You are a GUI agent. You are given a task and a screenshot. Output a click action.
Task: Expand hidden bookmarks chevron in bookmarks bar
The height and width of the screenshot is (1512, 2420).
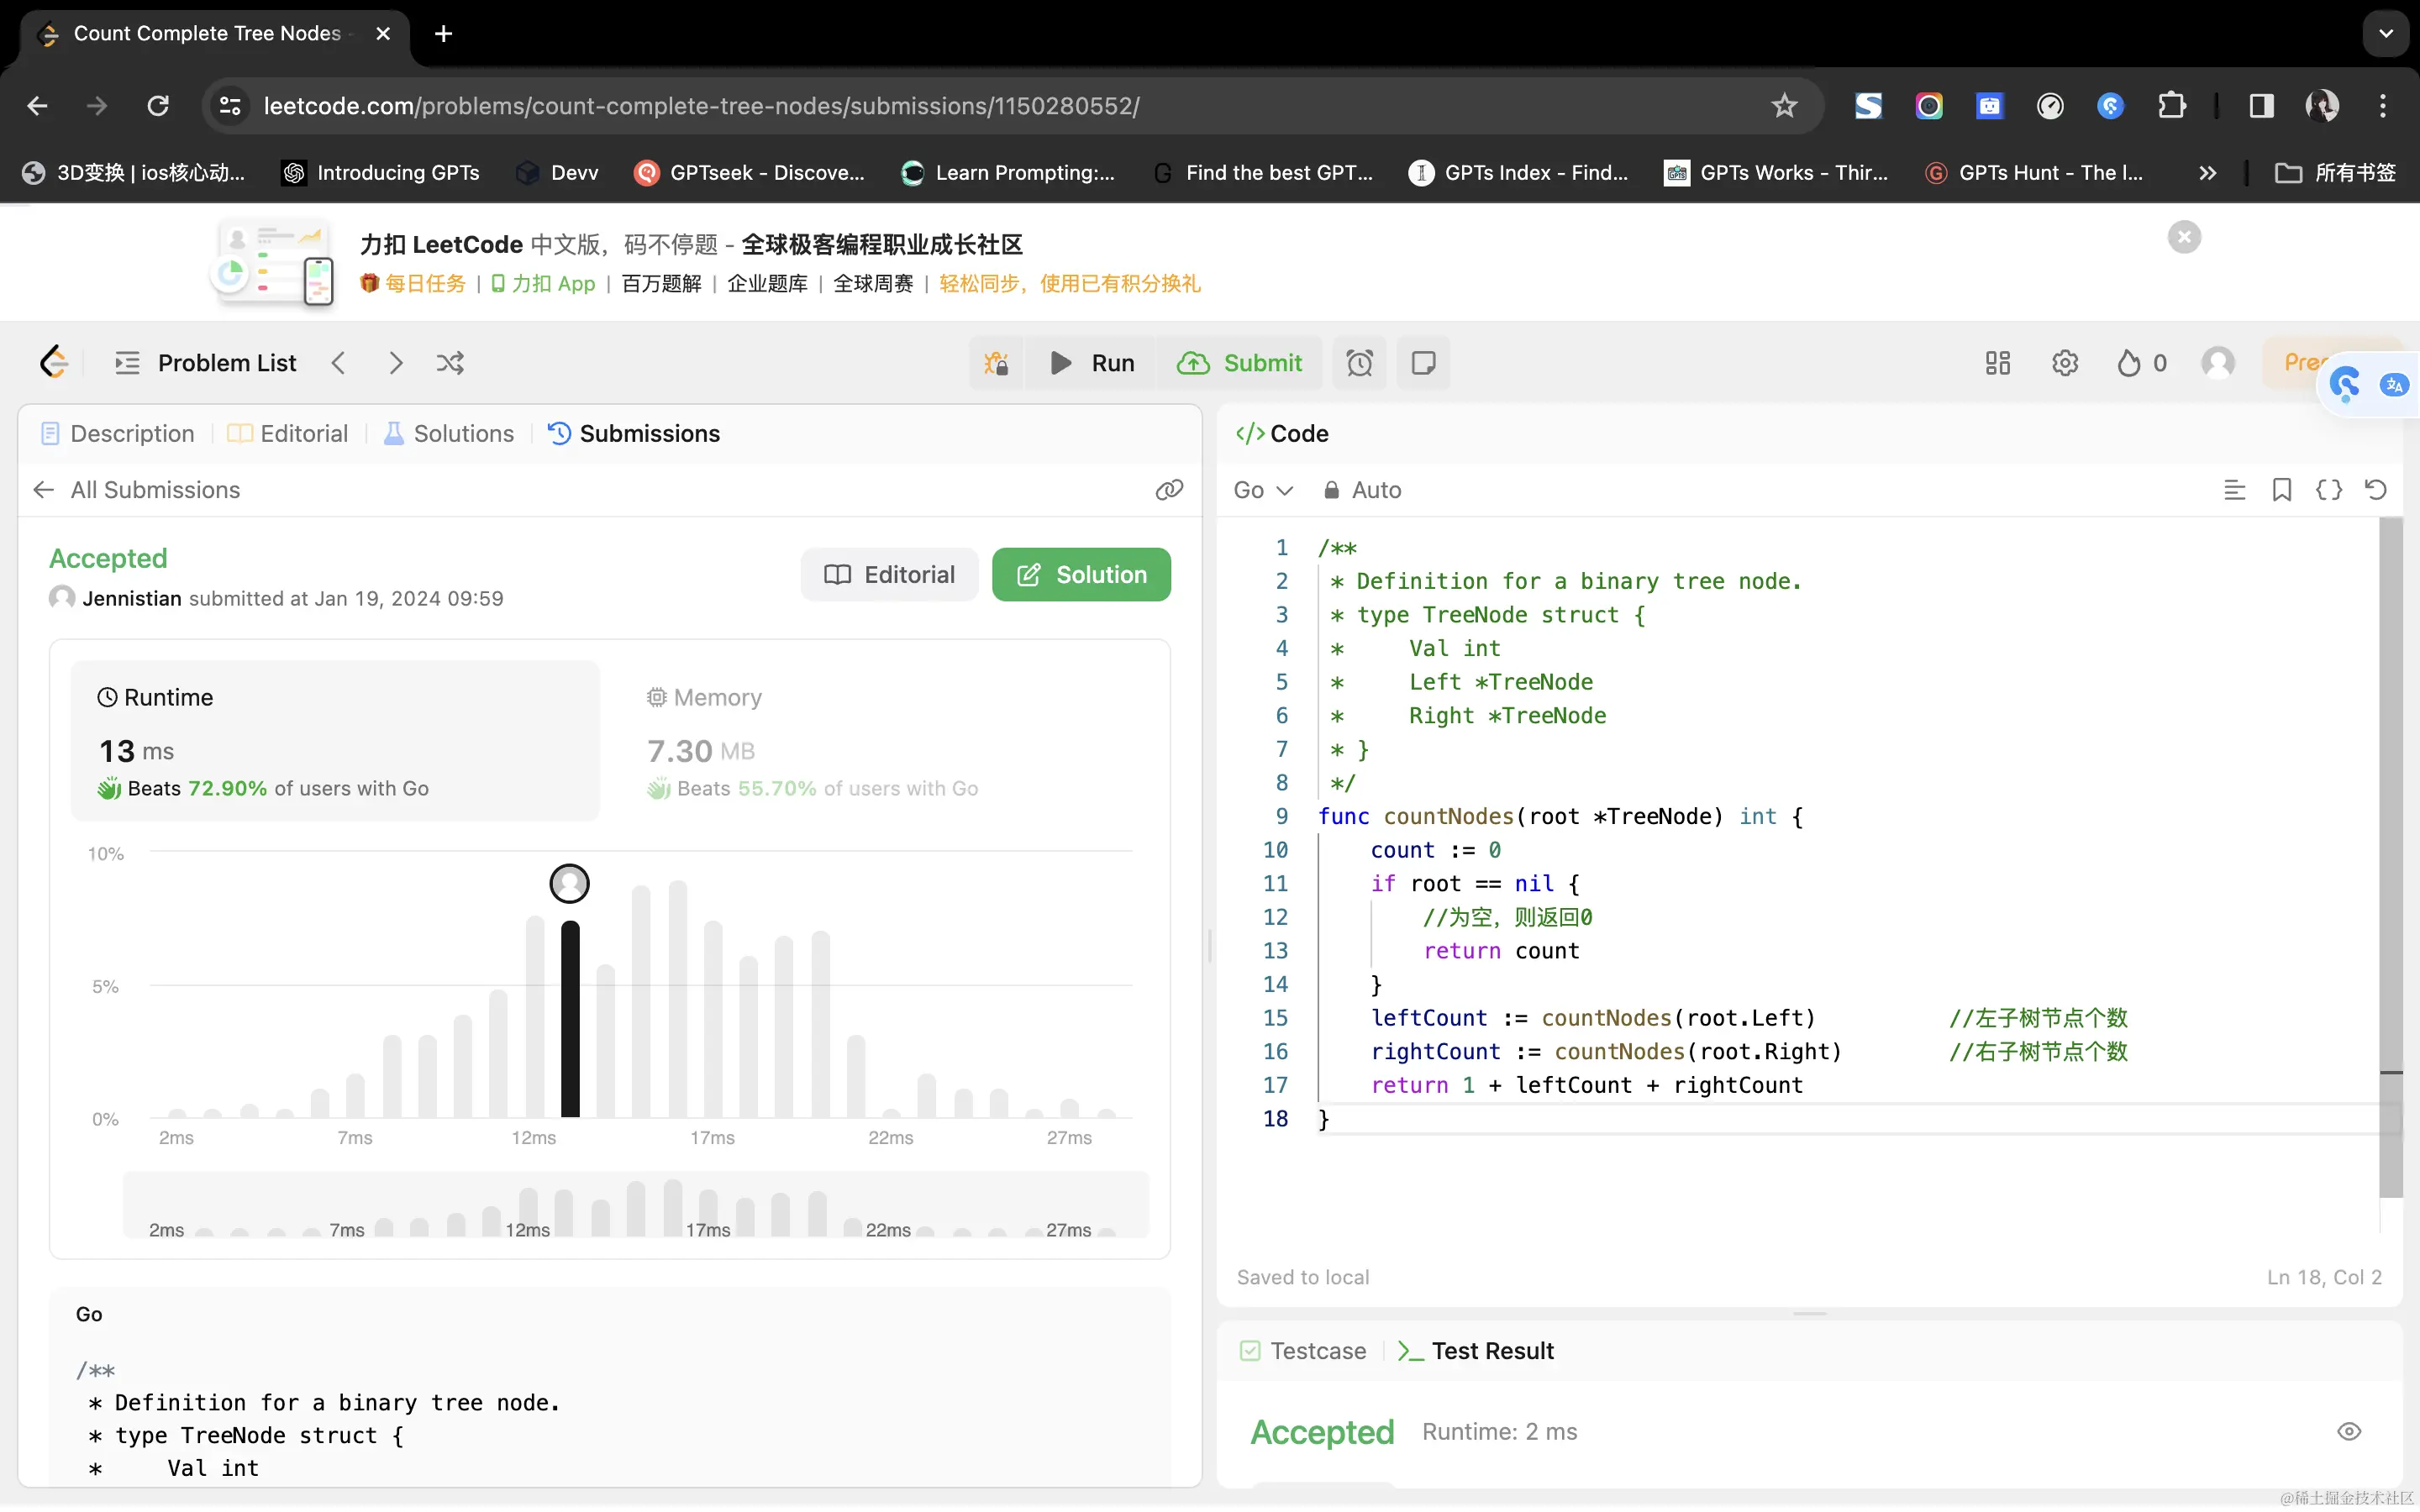tap(2208, 173)
